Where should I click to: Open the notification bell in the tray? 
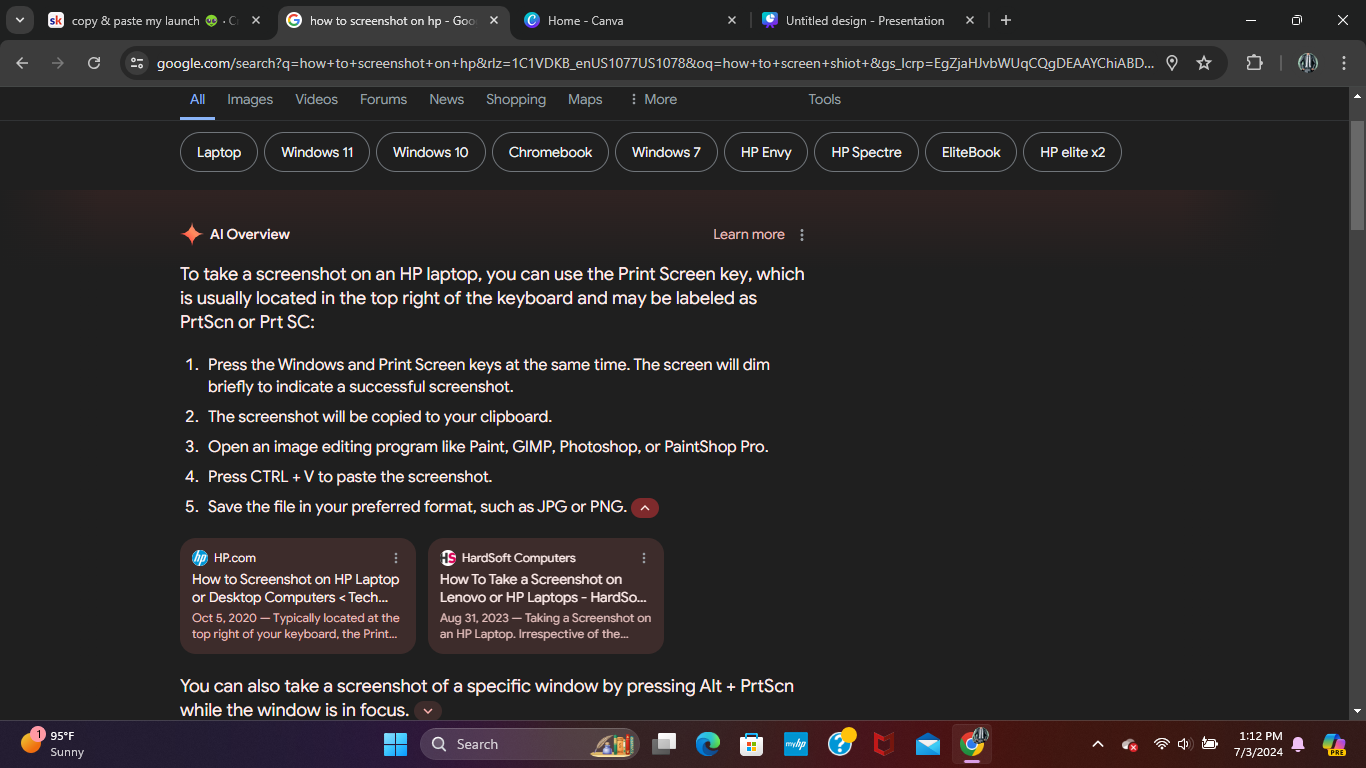point(1298,744)
